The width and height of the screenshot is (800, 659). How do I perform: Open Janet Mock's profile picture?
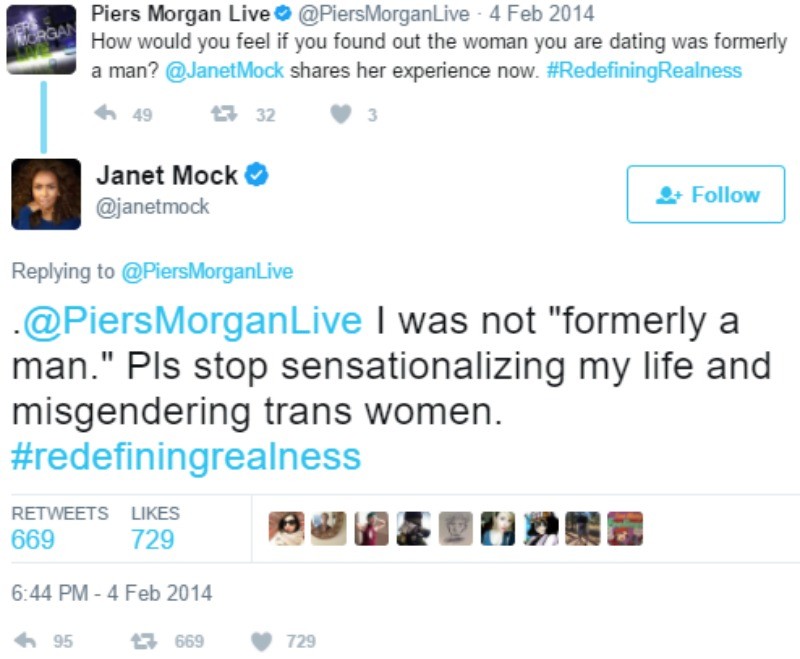[x=46, y=194]
